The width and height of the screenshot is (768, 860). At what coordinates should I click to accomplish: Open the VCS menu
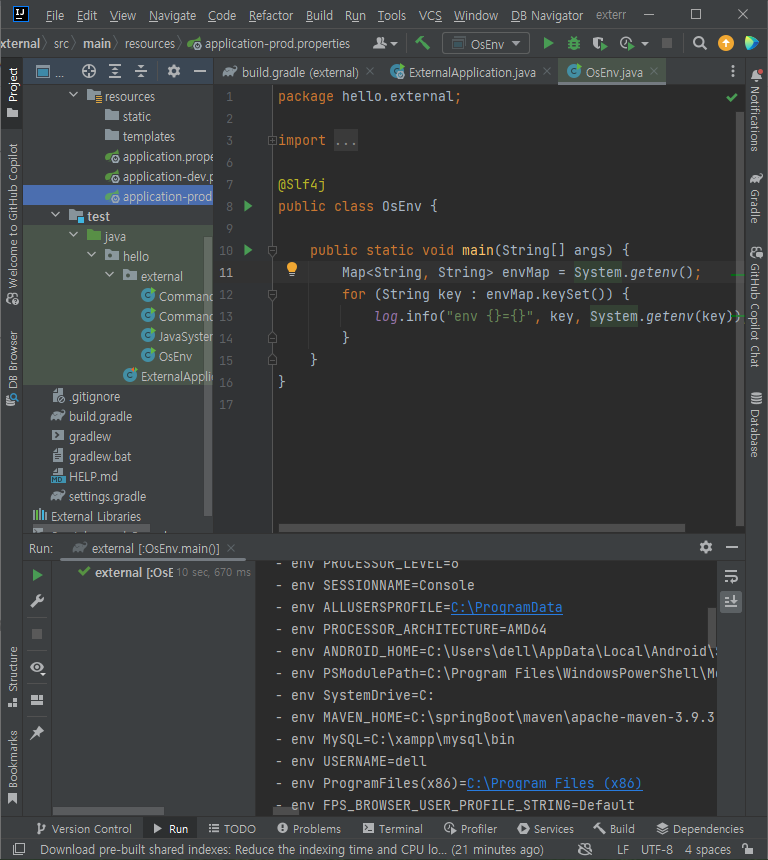[x=430, y=15]
